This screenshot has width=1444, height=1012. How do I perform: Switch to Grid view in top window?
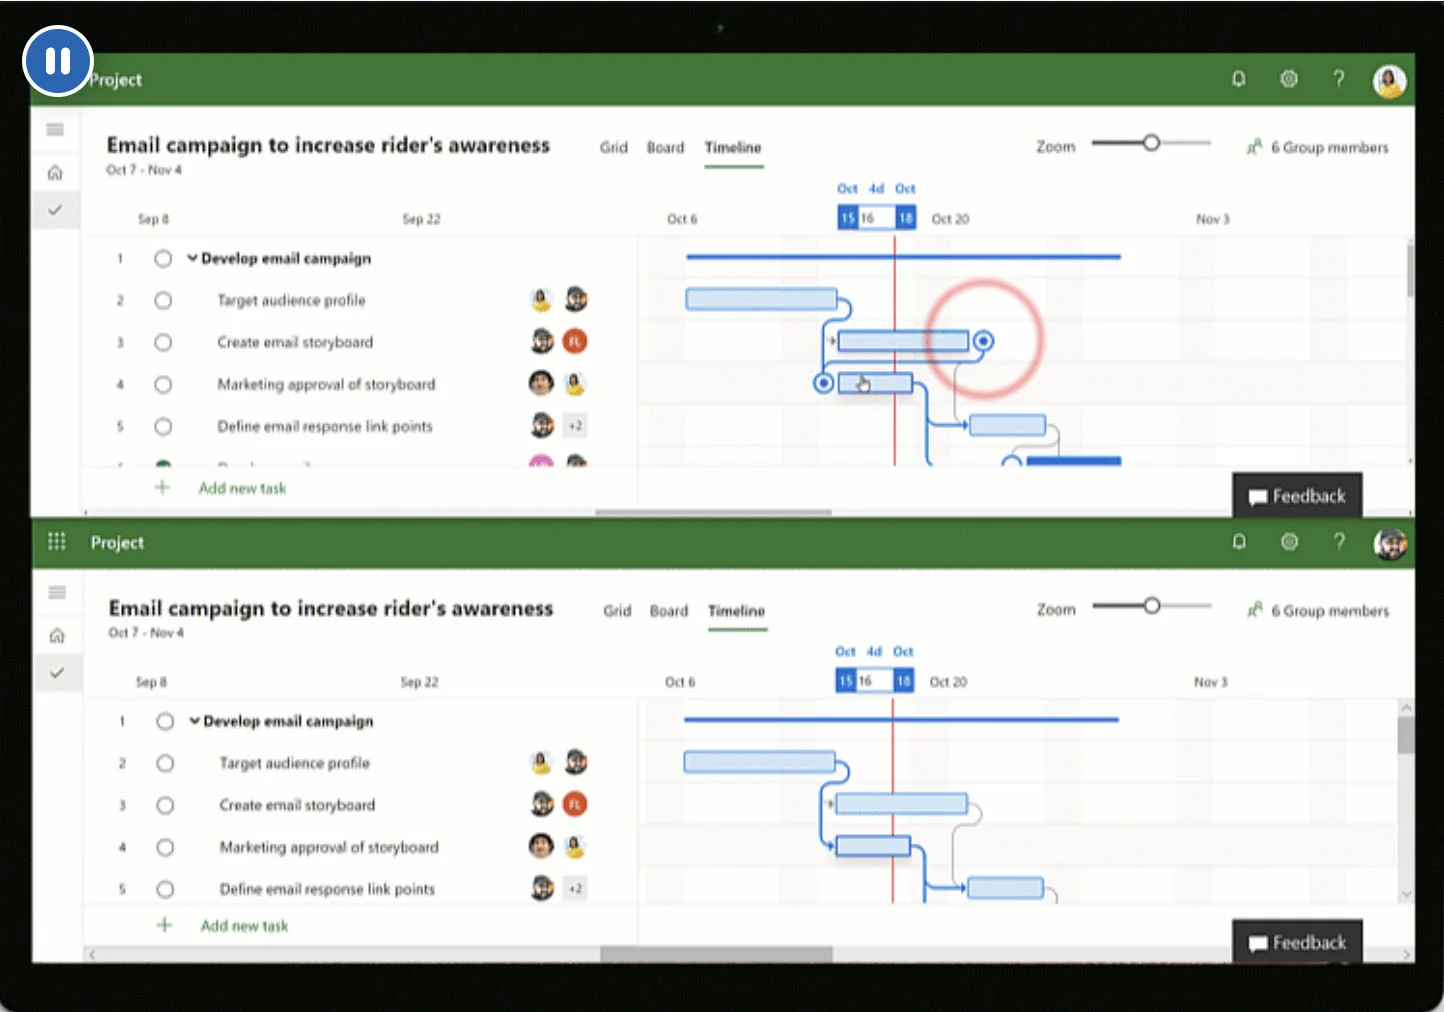click(614, 147)
